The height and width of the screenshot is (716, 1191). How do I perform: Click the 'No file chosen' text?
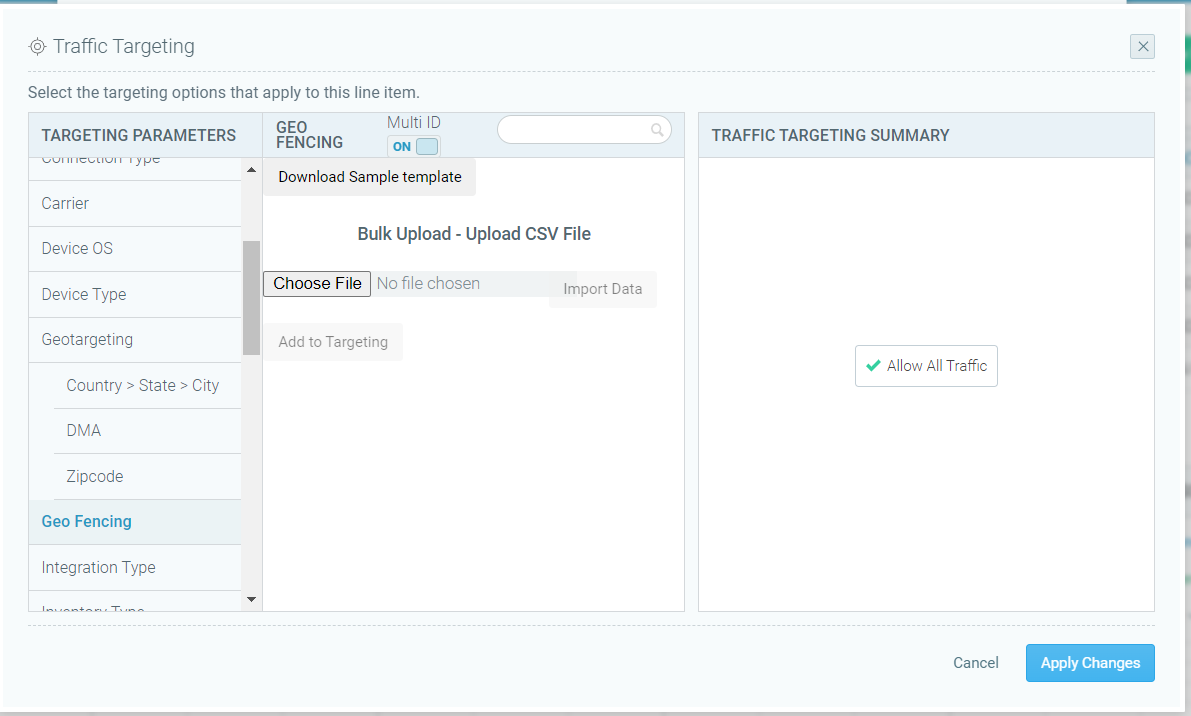[428, 283]
